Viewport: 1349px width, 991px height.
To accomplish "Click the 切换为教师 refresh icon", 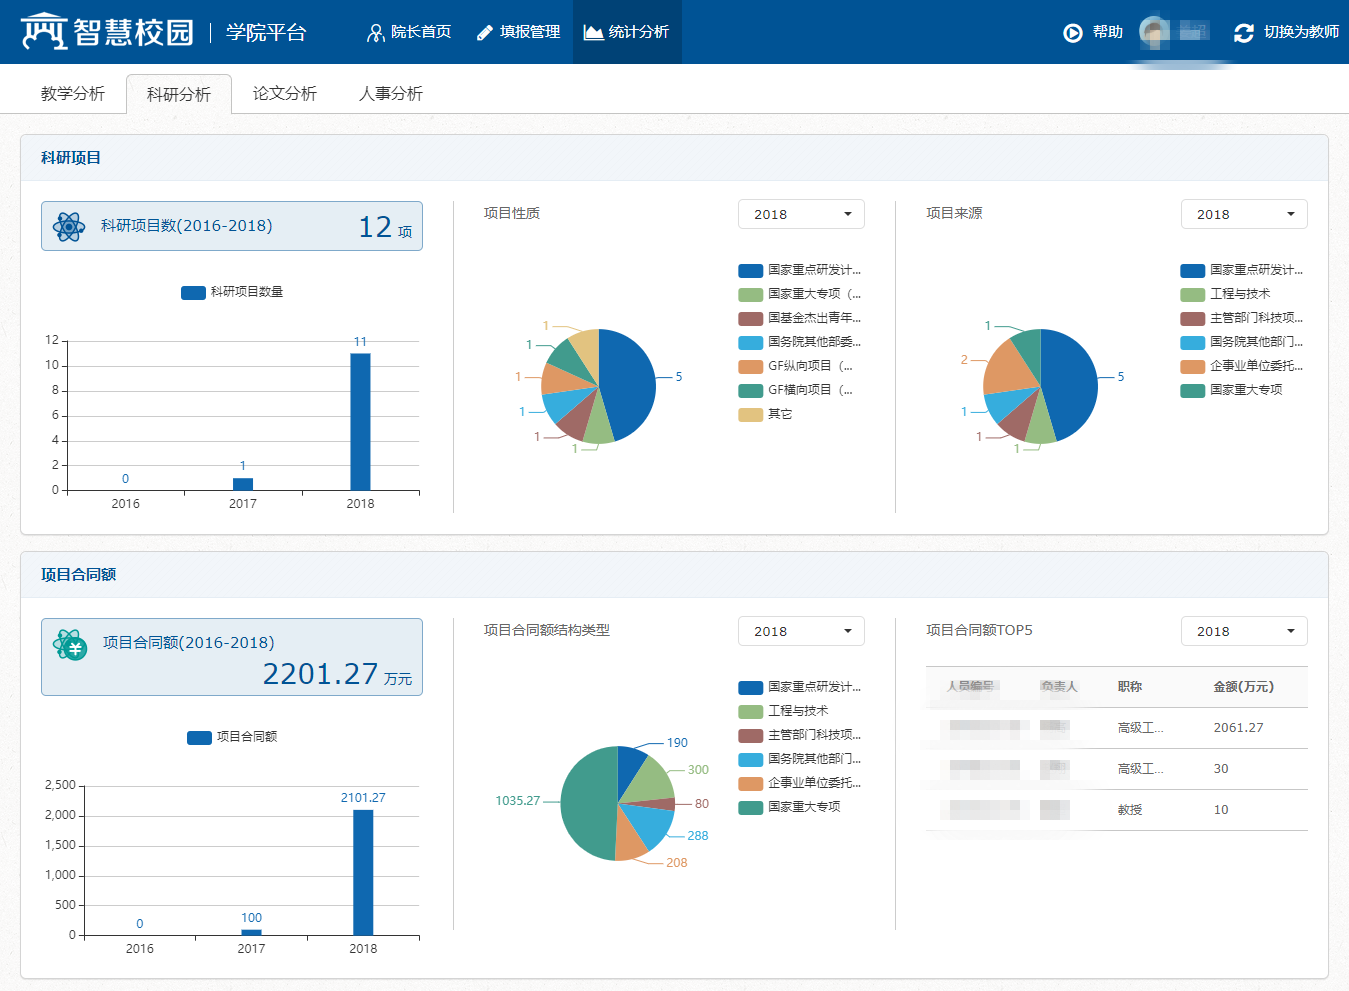I will (x=1243, y=33).
